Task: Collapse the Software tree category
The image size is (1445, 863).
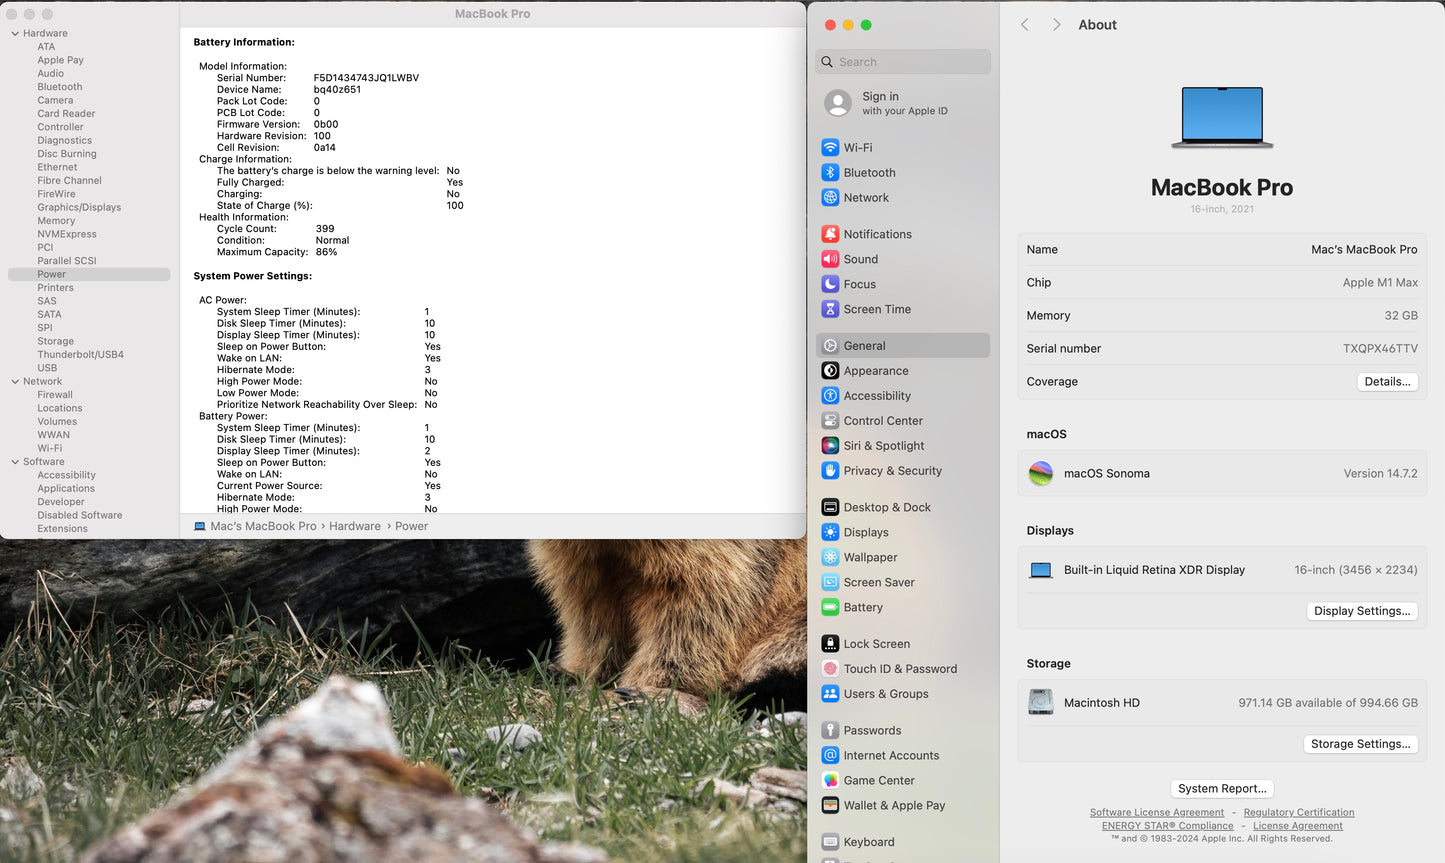Action: tap(15, 462)
